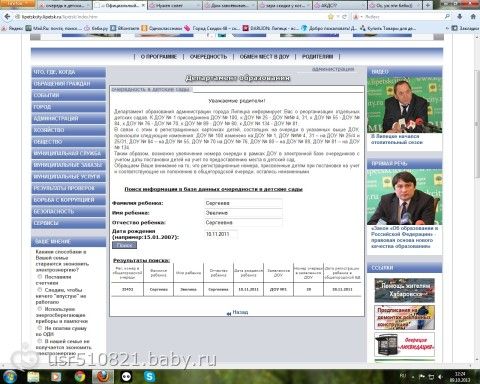Viewport: 480px width, 384px height.
Task: Click the page vertical scrollbar
Action: point(477,200)
